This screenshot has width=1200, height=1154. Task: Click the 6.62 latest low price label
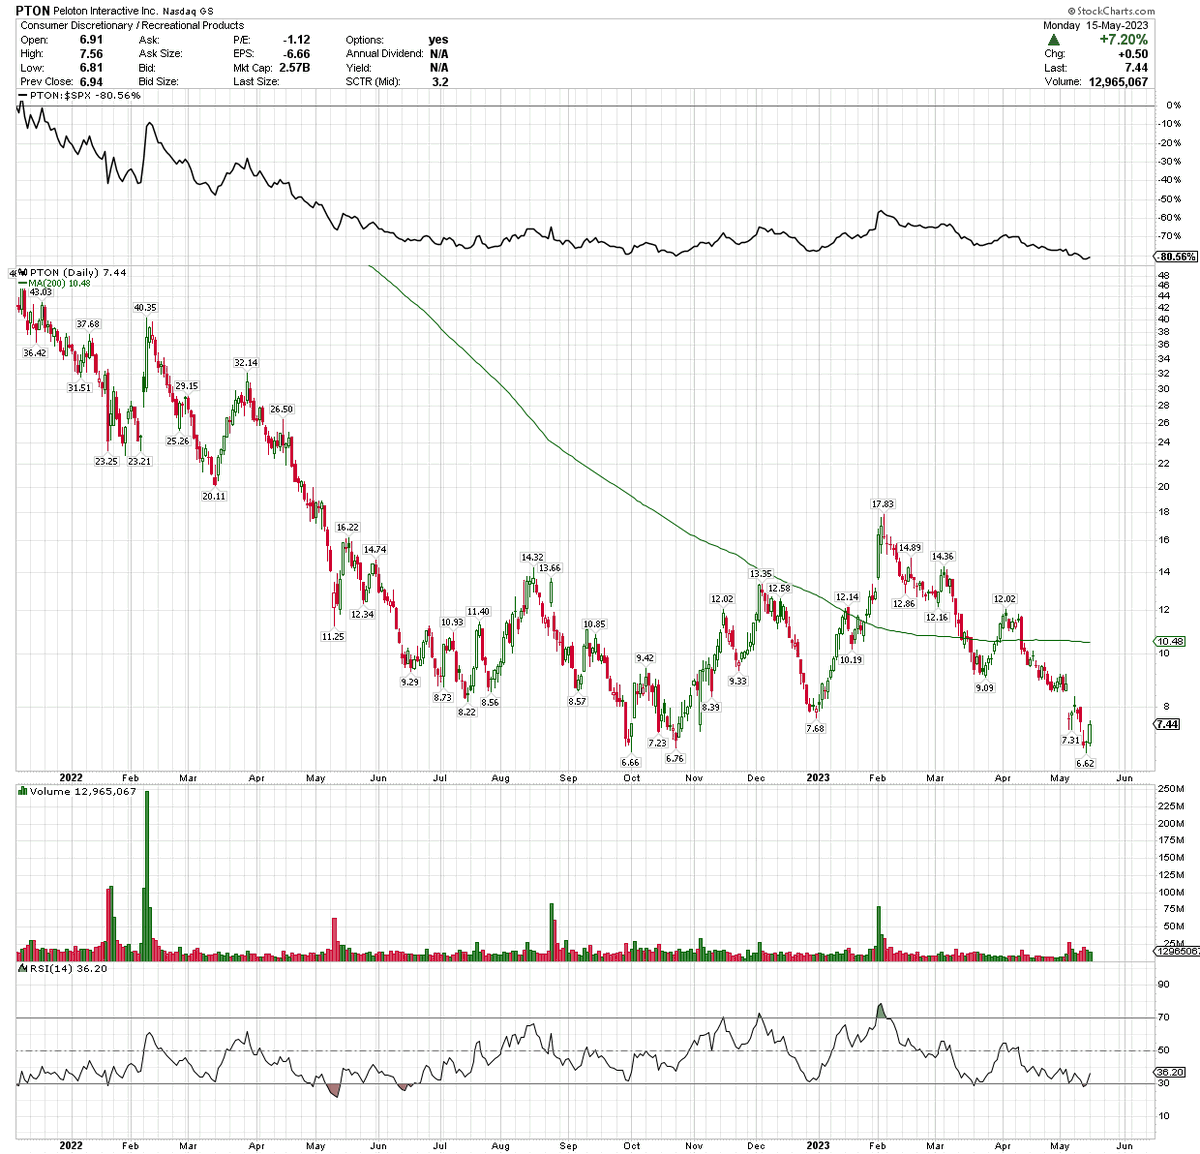pyautogui.click(x=1085, y=762)
